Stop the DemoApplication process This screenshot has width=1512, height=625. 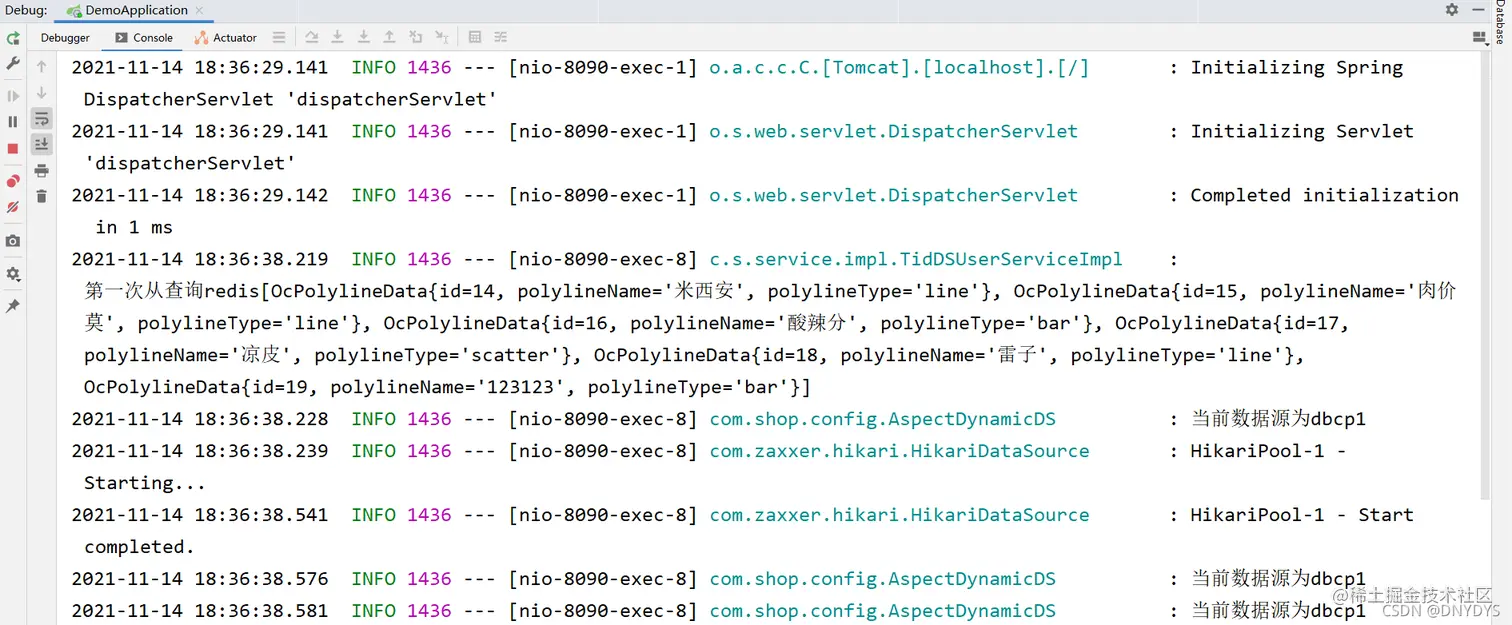coord(13,148)
